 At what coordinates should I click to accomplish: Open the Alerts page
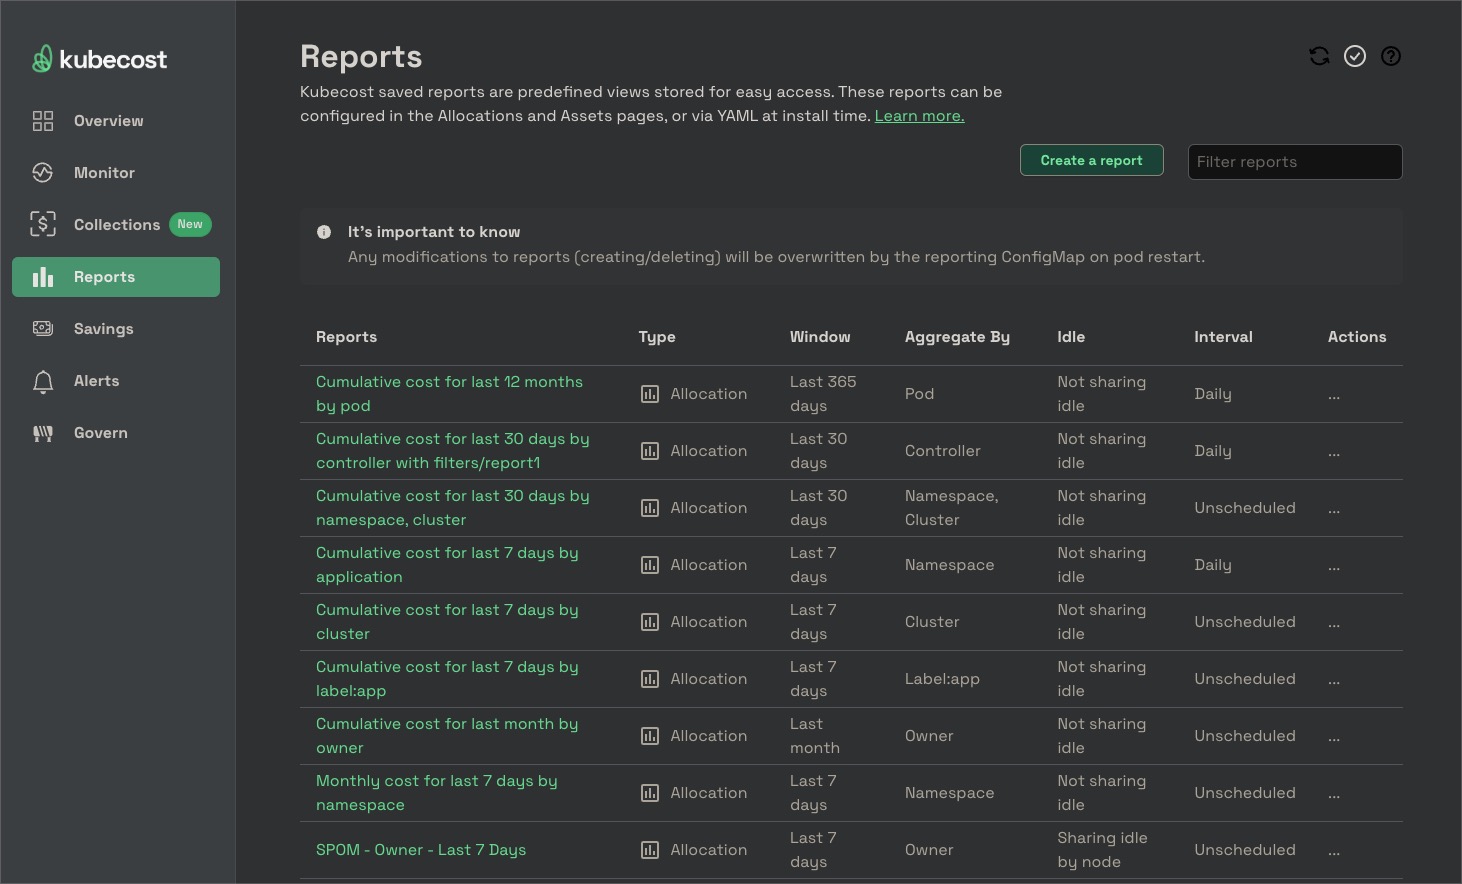[116, 381]
